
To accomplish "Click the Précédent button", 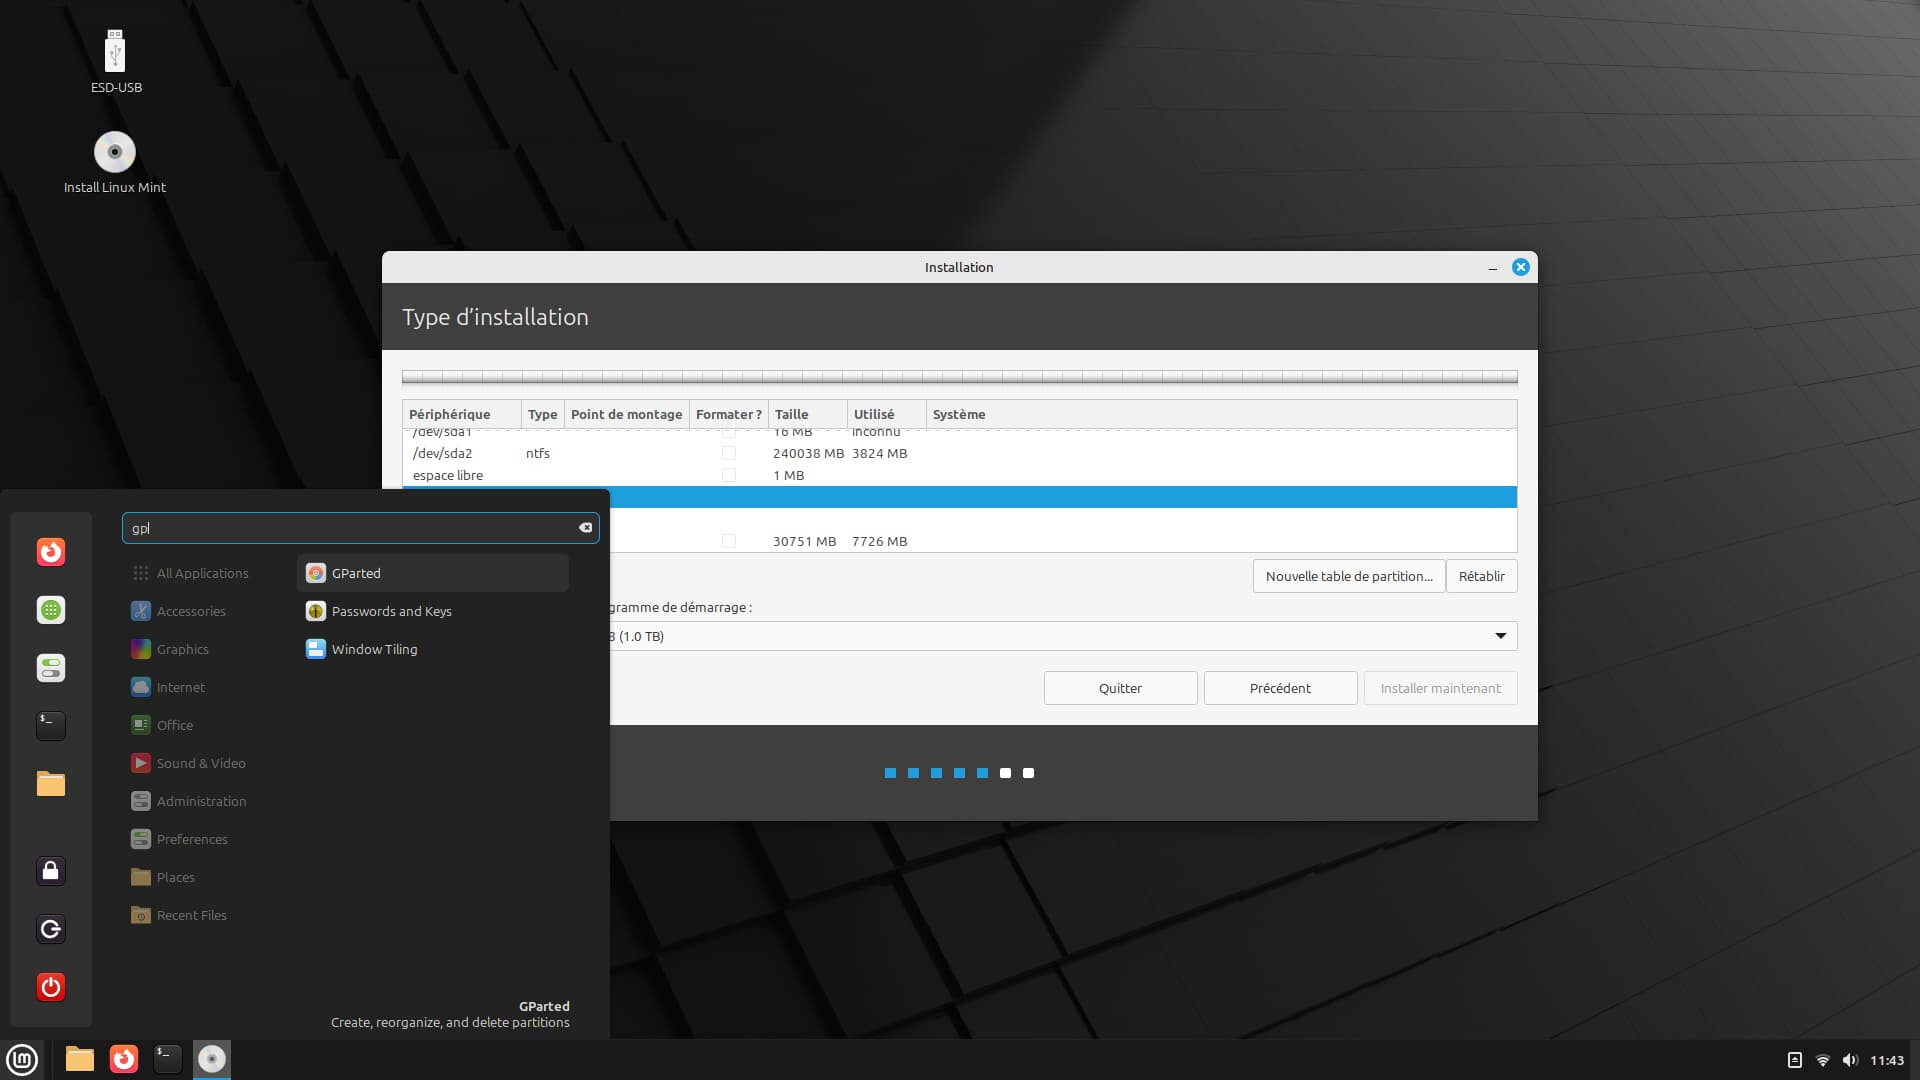I will [1280, 688].
